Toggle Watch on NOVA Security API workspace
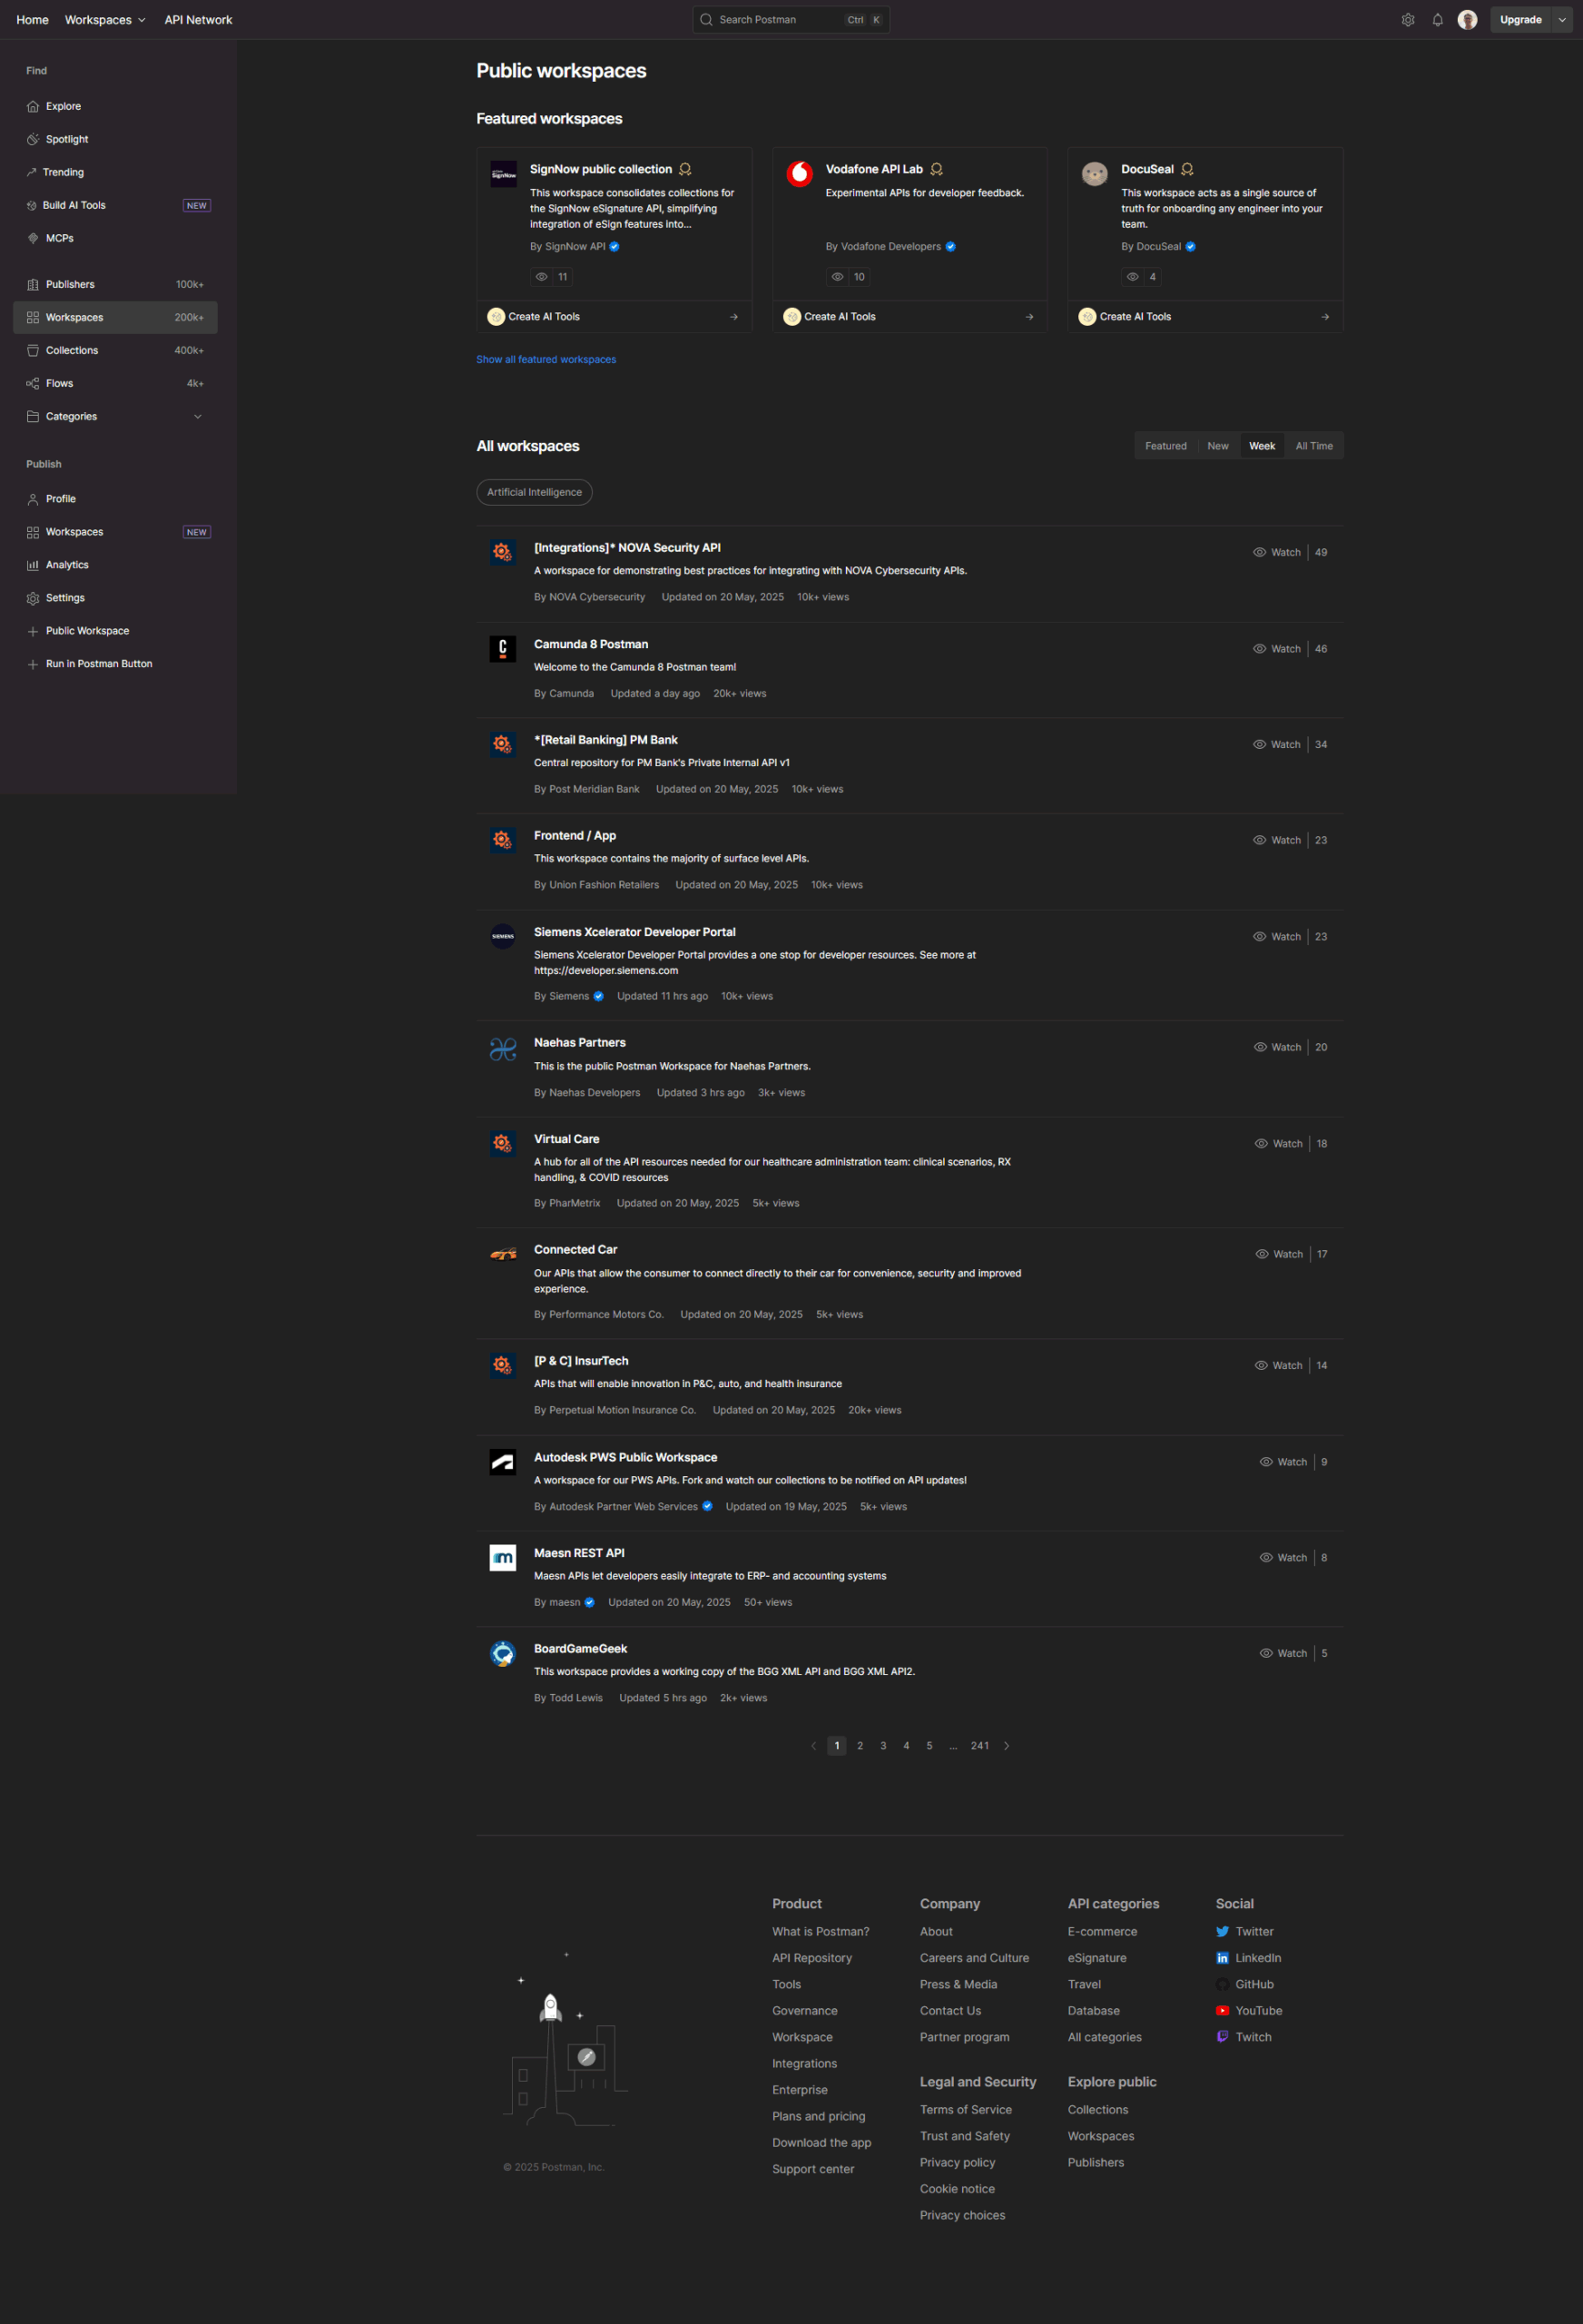Screen dimensions: 1583x2324 (x=1276, y=552)
